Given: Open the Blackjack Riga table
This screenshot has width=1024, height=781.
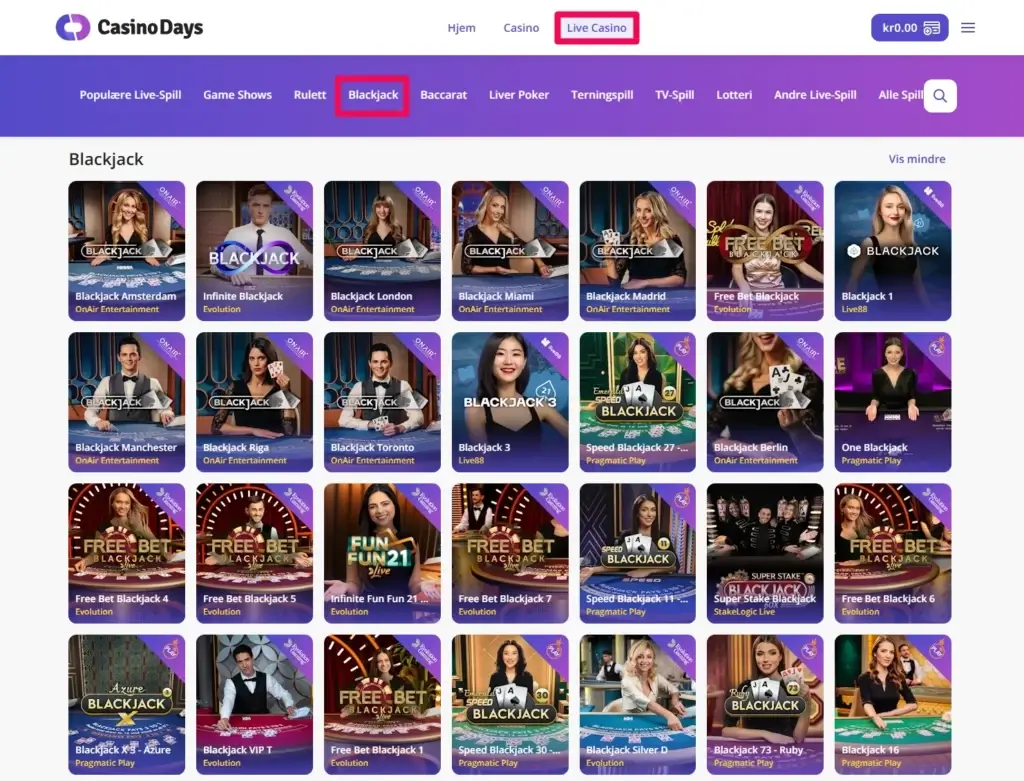Looking at the screenshot, I should tap(254, 402).
